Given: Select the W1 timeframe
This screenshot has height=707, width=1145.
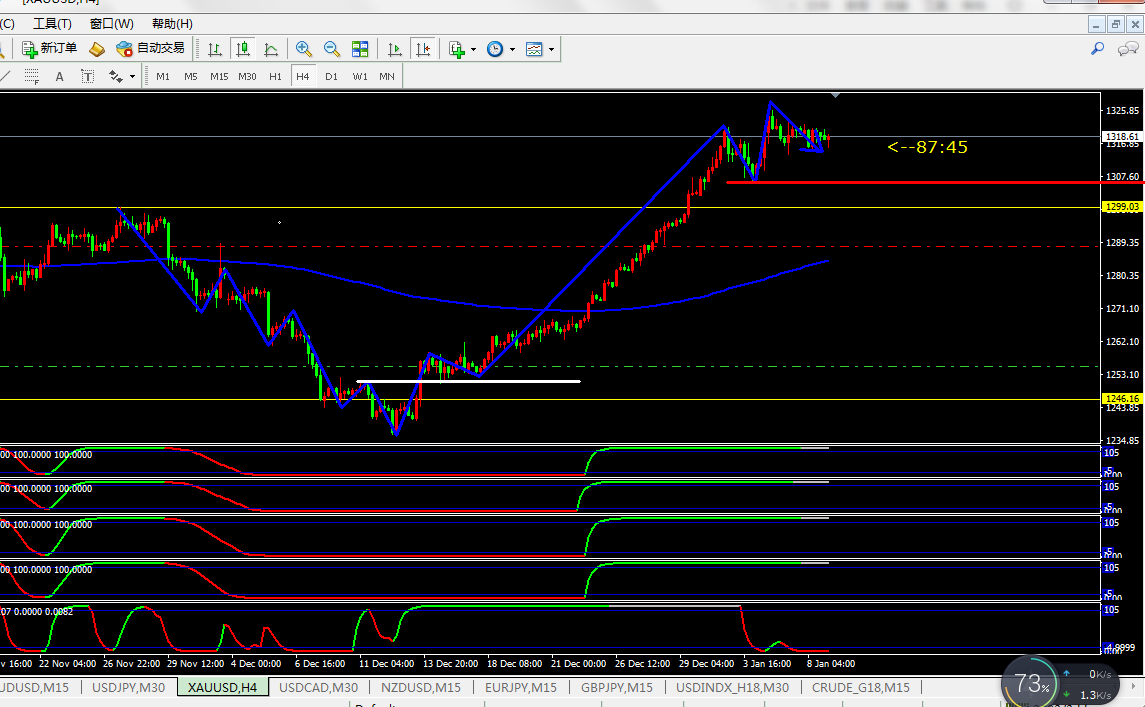Looking at the screenshot, I should click(x=360, y=76).
